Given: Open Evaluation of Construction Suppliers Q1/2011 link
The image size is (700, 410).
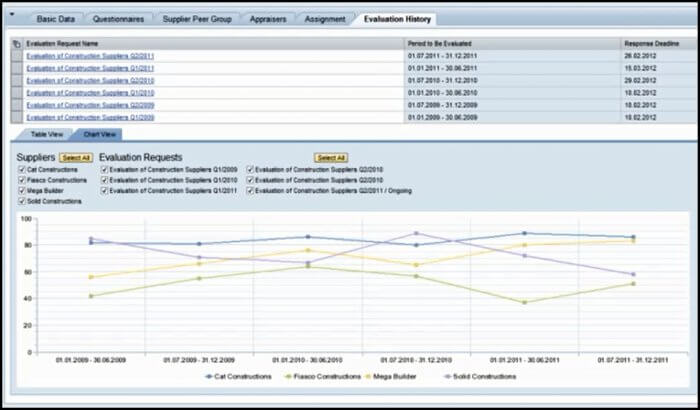Looking at the screenshot, I should [90, 68].
